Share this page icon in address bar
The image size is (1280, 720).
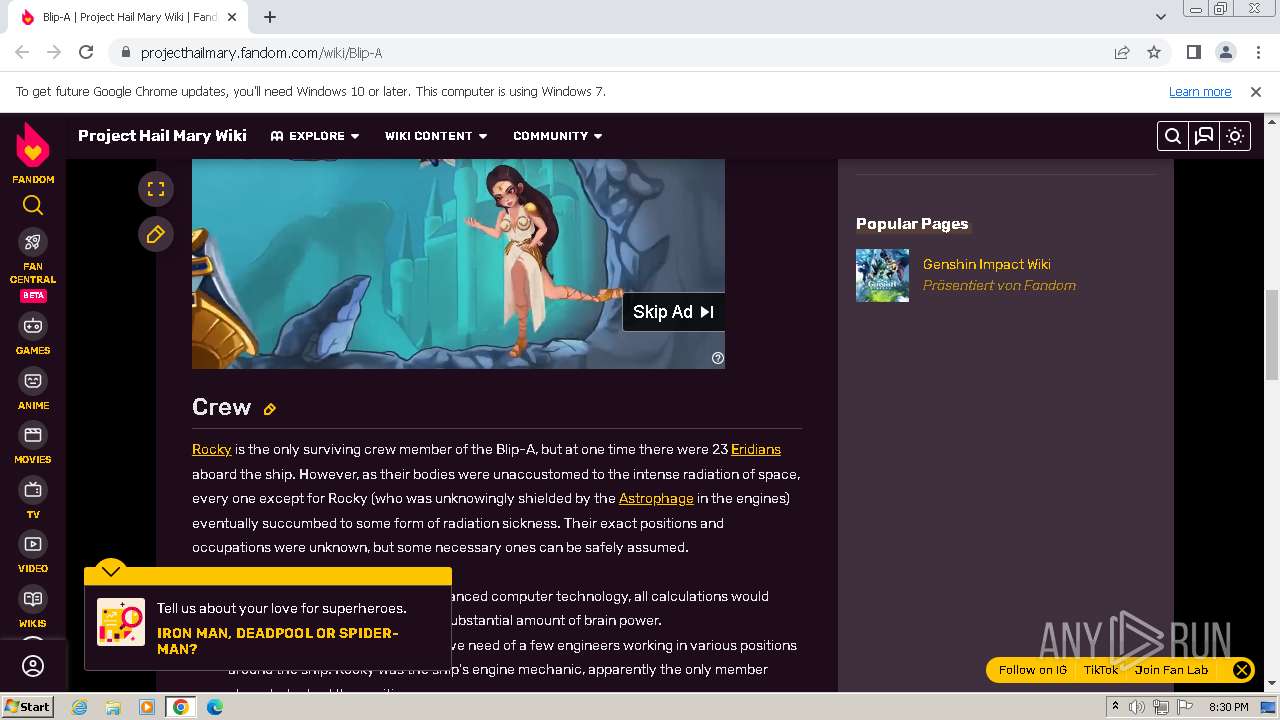point(1122,52)
